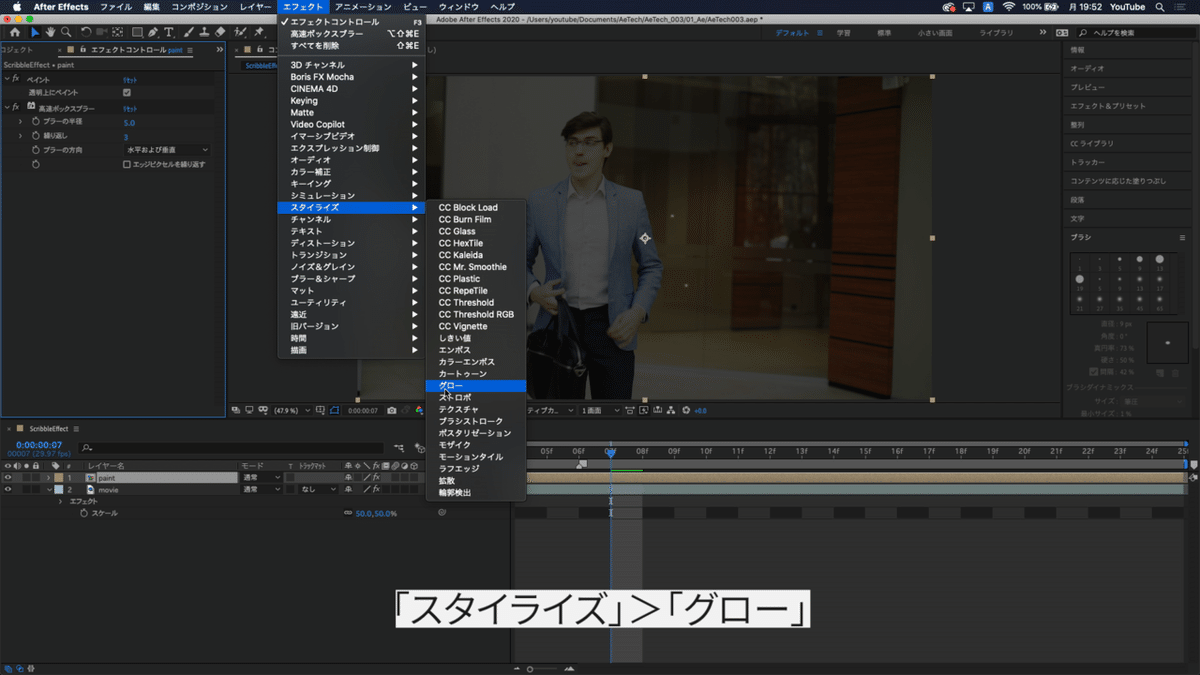Select the Selection arrow tool
This screenshot has height=675, width=1200.
coord(35,32)
